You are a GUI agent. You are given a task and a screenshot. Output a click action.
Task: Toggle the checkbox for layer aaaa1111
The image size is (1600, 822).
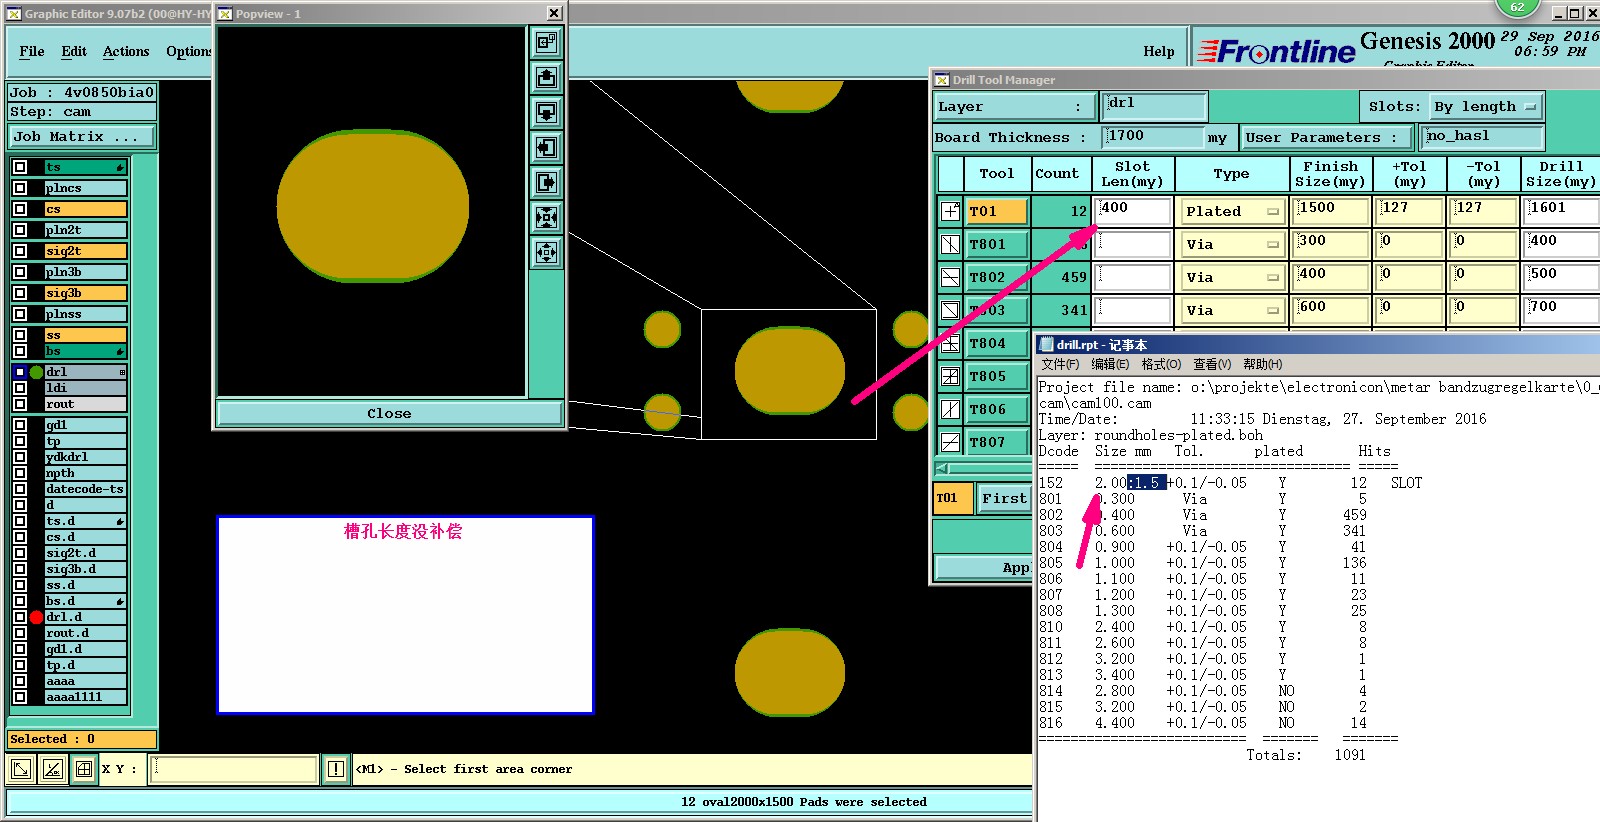[20, 697]
